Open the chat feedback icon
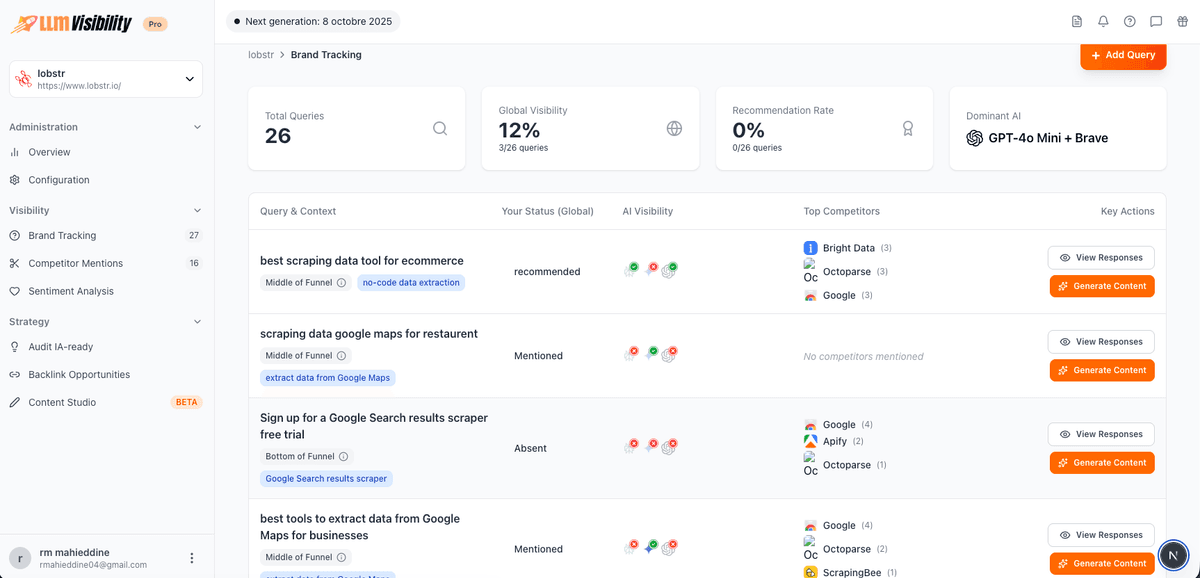Image resolution: width=1200 pixels, height=578 pixels. tap(1156, 21)
